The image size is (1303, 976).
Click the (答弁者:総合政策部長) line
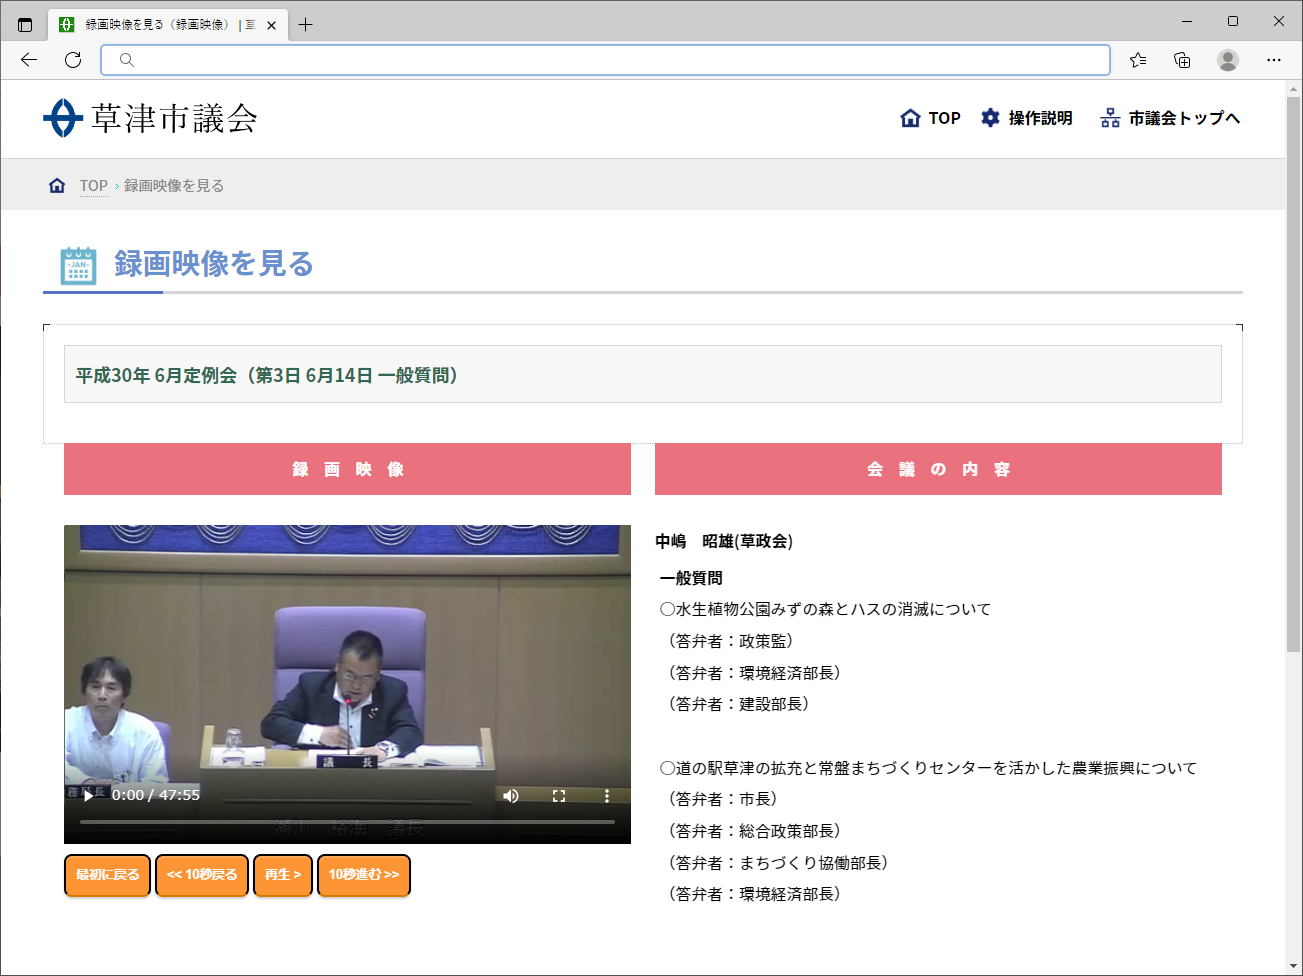coord(753,831)
